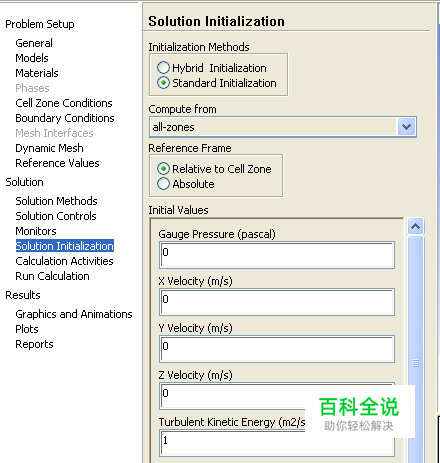Open the Compute from dropdown arrow
The width and height of the screenshot is (440, 463).
pyautogui.click(x=406, y=127)
